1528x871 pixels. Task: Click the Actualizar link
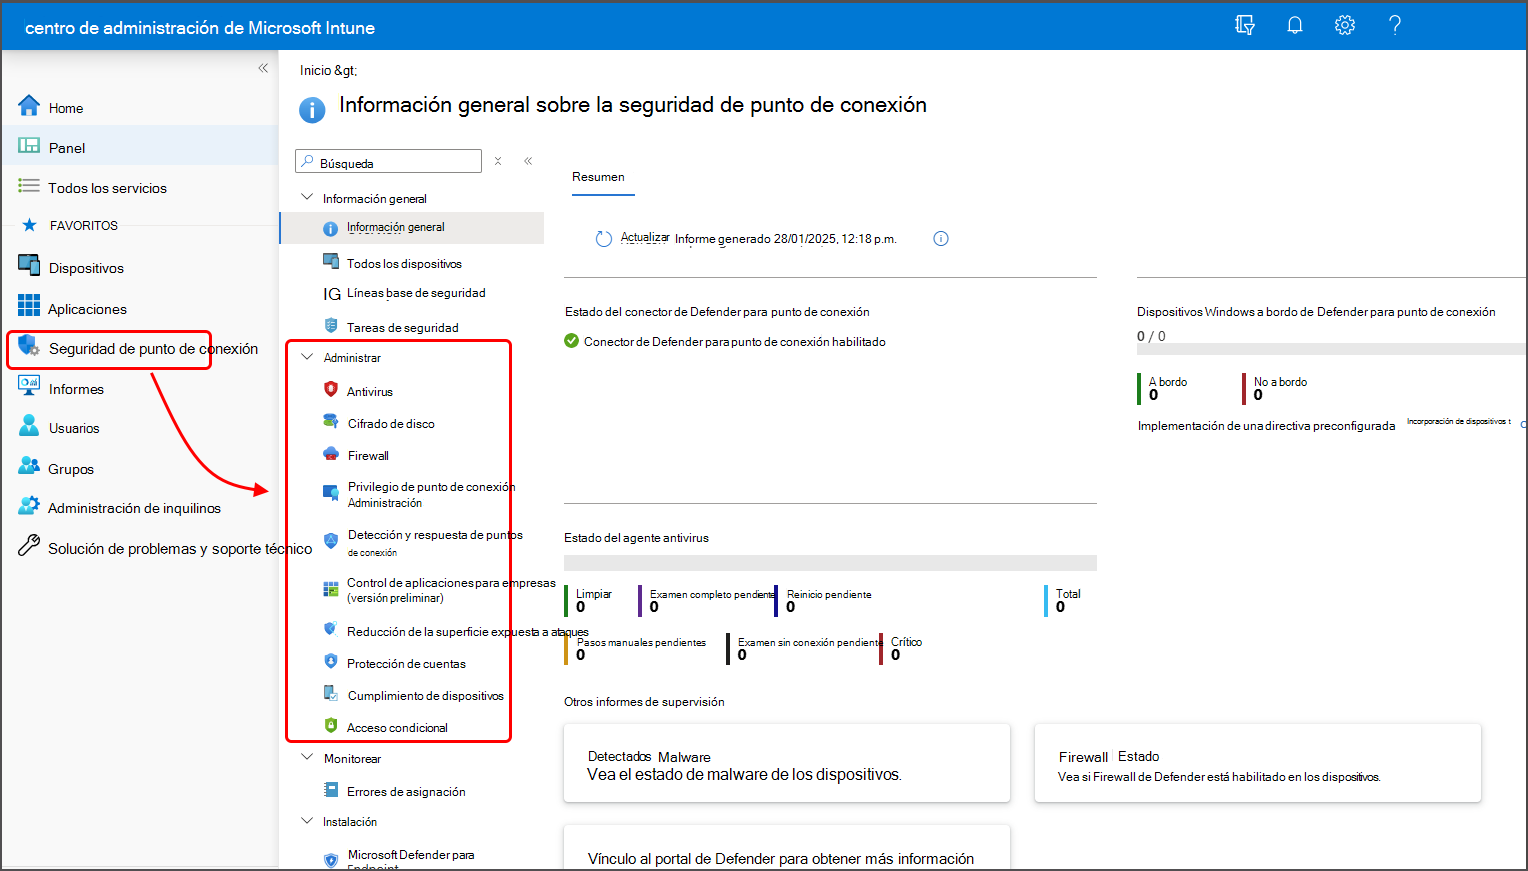click(645, 238)
